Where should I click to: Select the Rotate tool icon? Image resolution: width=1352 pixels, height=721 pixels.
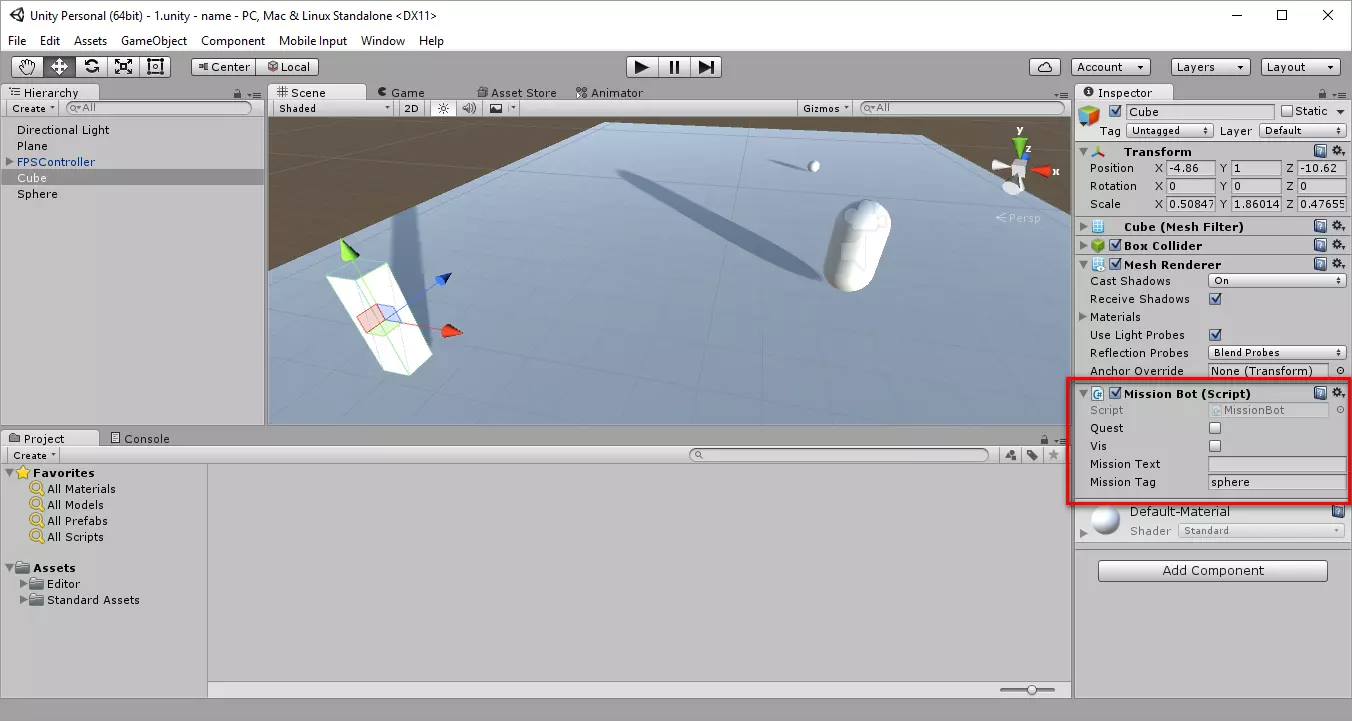[91, 67]
